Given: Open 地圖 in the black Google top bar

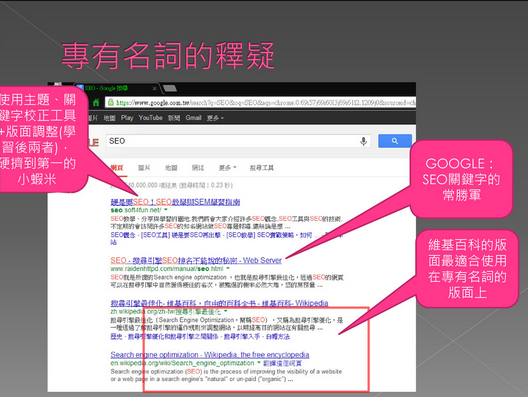Looking at the screenshot, I should click(109, 118).
